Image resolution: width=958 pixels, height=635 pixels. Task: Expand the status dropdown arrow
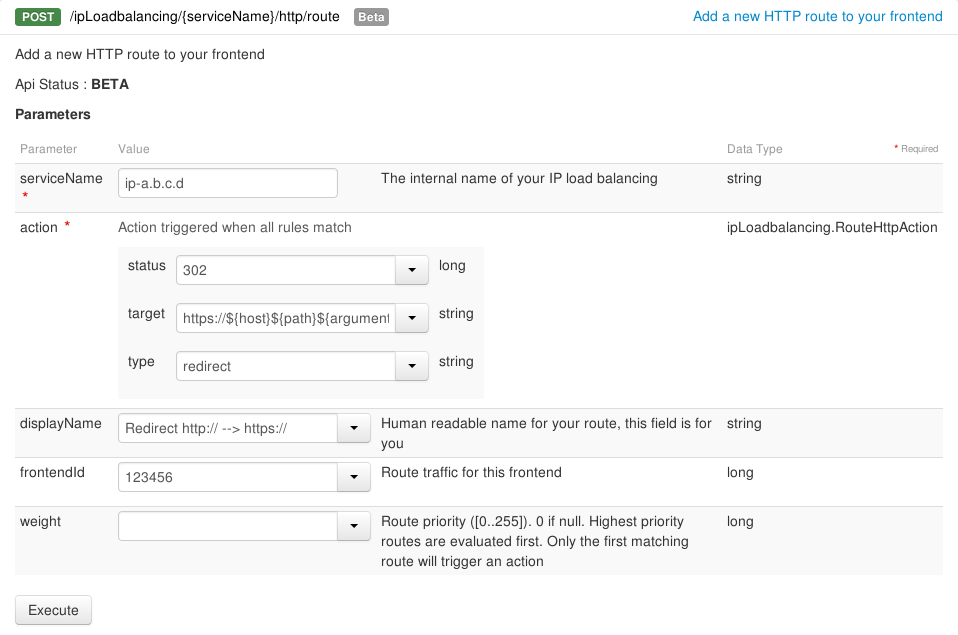point(412,270)
